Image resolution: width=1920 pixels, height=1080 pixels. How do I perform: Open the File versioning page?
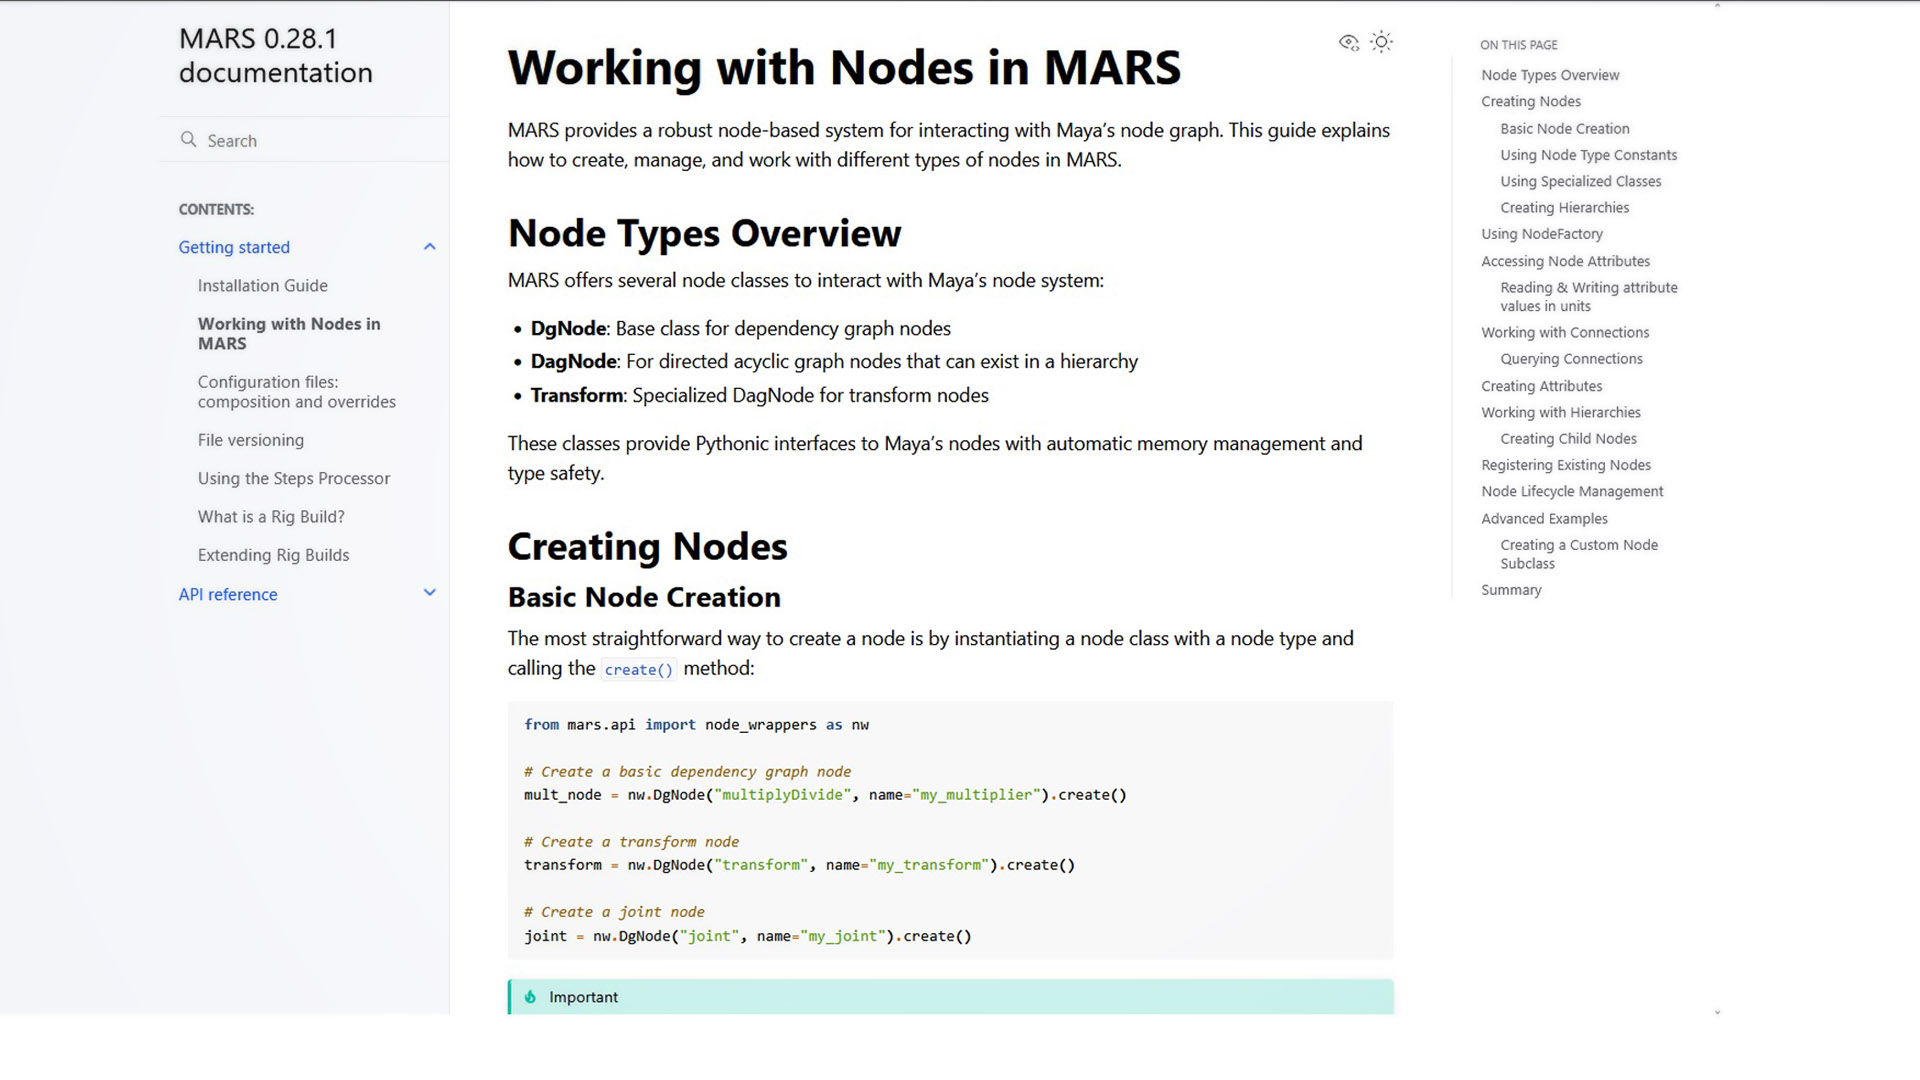251,440
